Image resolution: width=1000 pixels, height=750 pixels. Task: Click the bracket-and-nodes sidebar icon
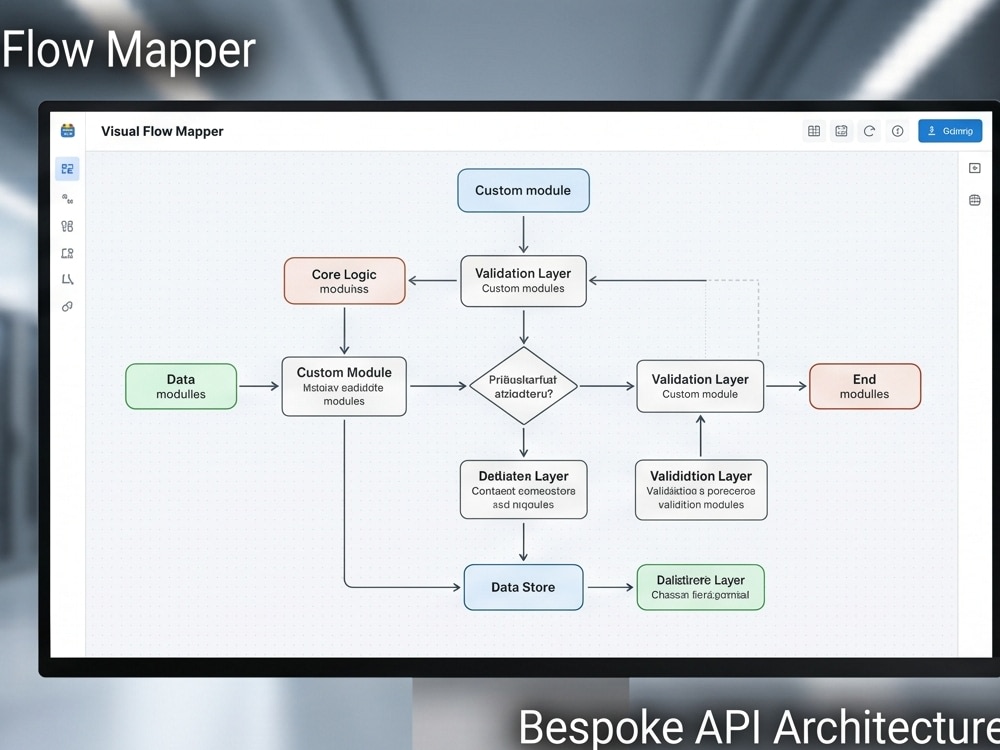coord(67,253)
